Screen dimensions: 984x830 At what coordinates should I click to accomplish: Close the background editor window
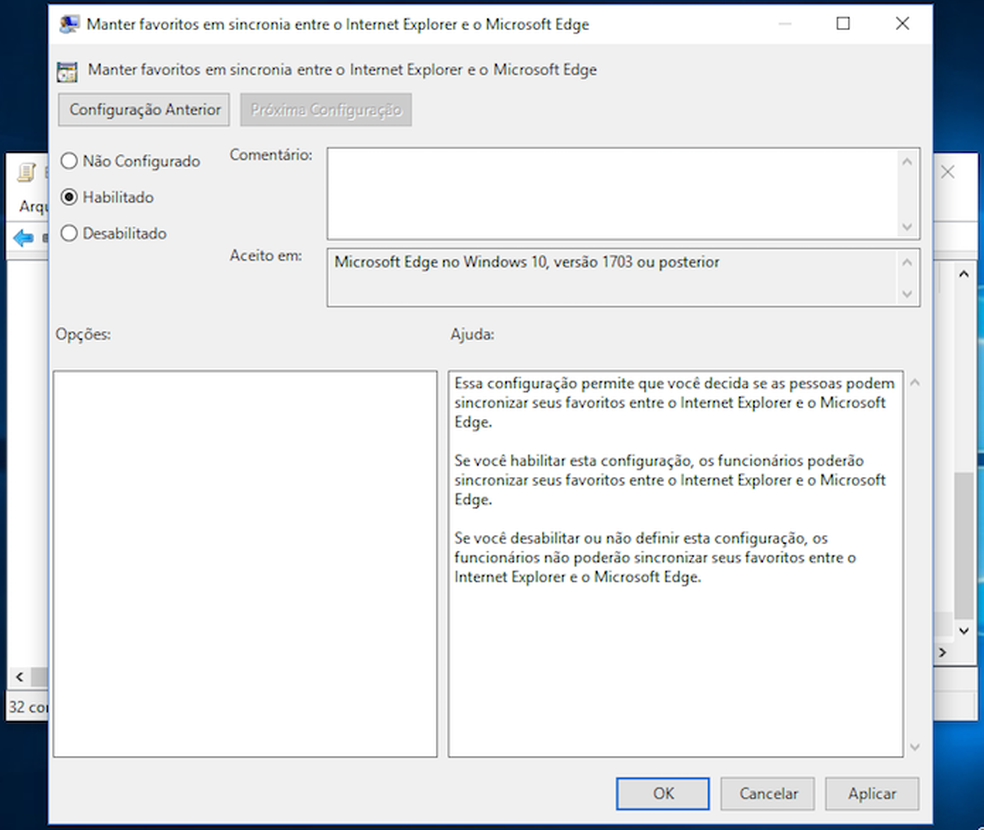(948, 172)
